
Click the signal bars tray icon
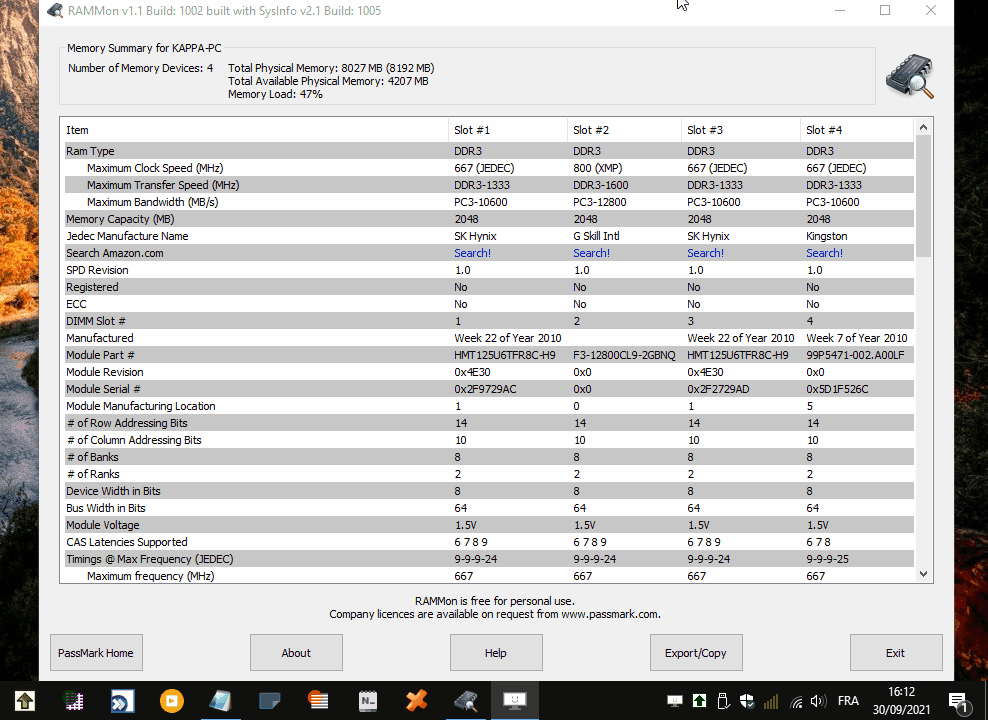click(771, 701)
